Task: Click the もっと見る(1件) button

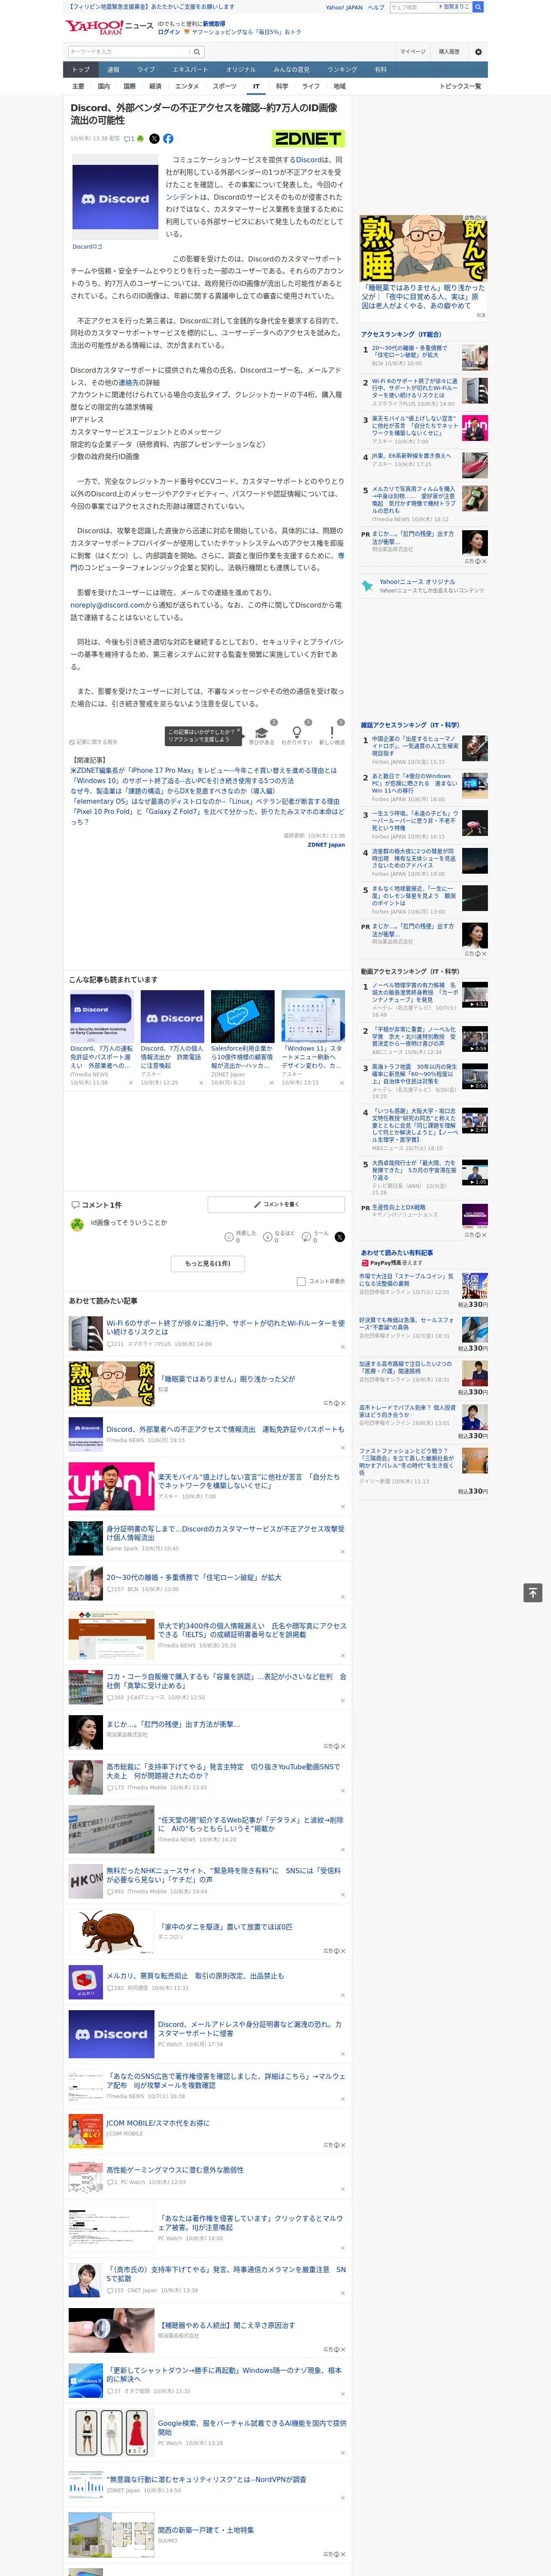Action: [x=207, y=1263]
